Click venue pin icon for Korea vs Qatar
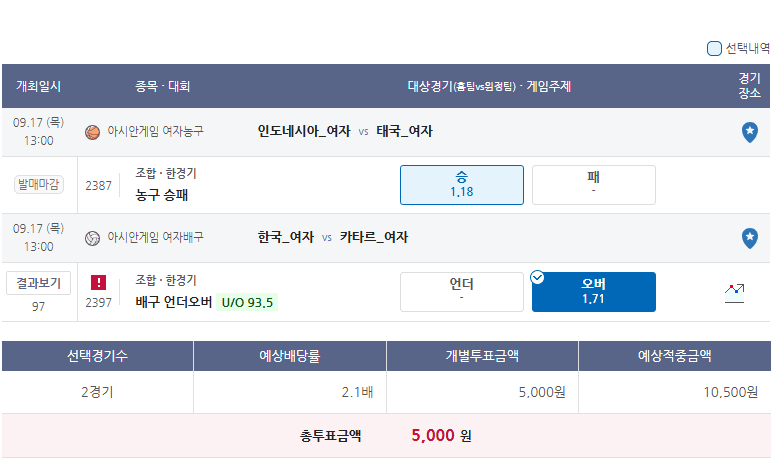The height and width of the screenshot is (458, 771). [x=749, y=238]
